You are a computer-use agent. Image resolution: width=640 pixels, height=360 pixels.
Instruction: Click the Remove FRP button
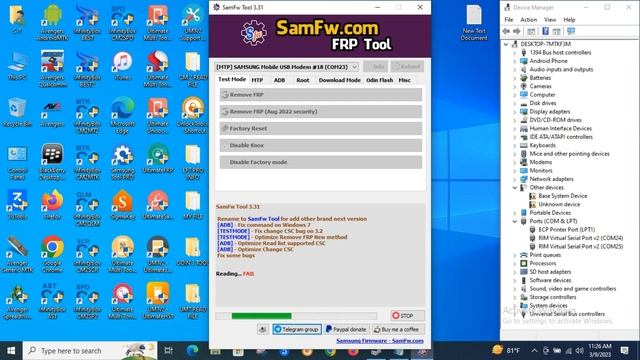321,95
